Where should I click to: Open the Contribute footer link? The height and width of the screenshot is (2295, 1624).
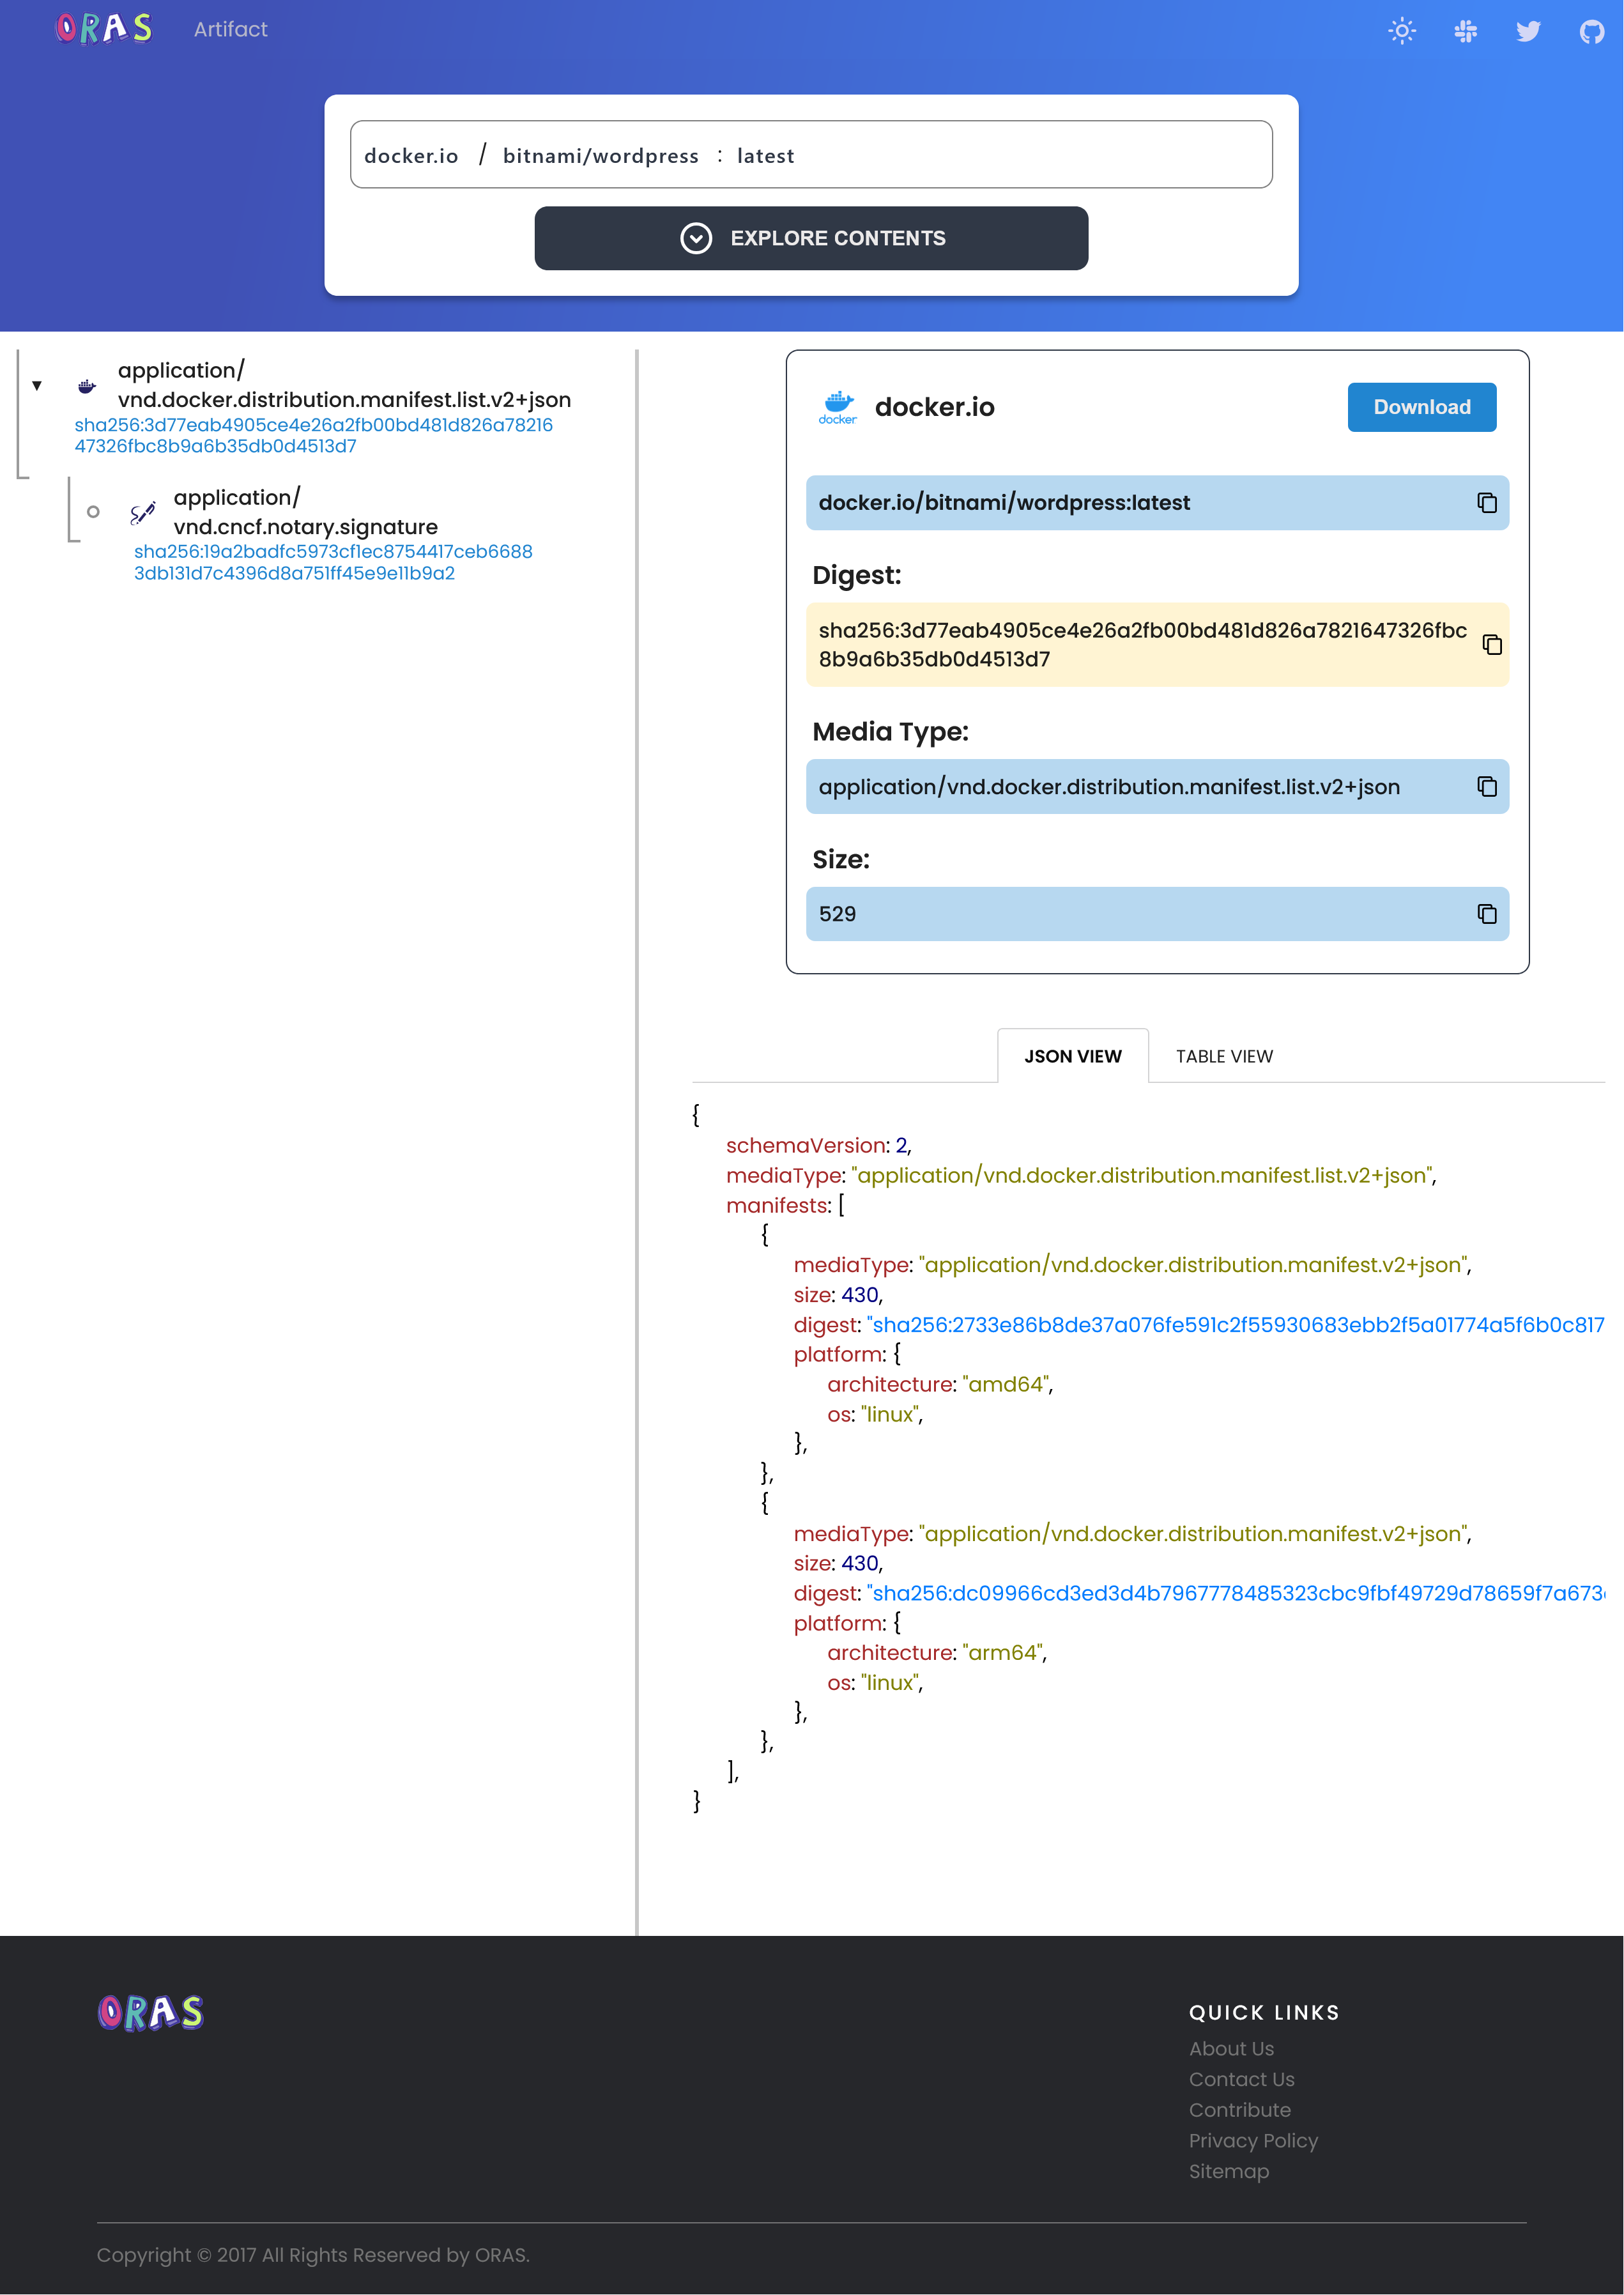1239,2110
